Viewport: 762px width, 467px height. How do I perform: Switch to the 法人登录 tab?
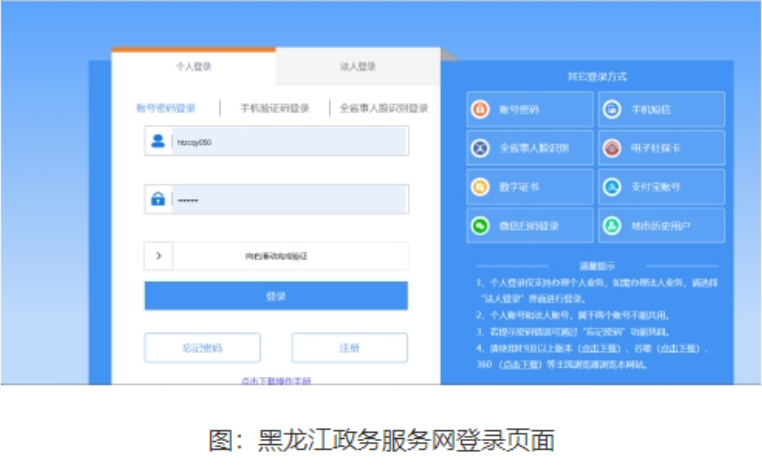coord(357,67)
